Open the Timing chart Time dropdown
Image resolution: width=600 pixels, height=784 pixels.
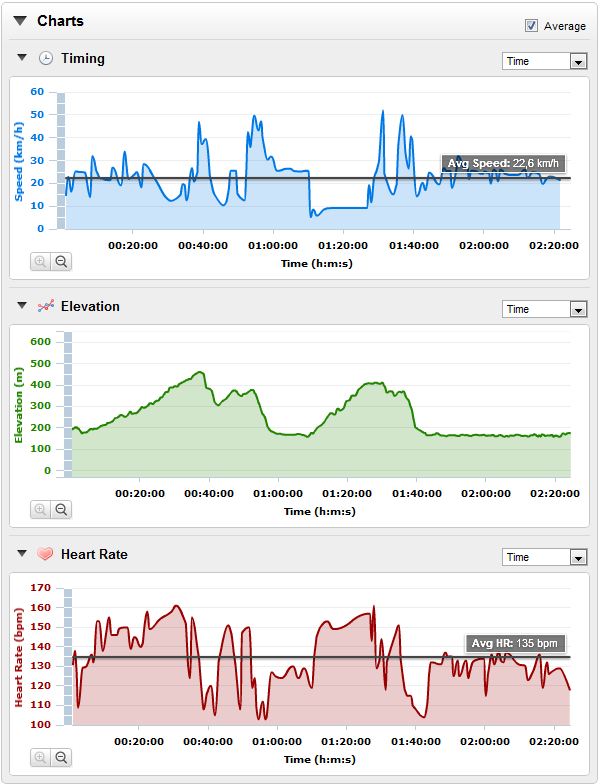pyautogui.click(x=544, y=62)
